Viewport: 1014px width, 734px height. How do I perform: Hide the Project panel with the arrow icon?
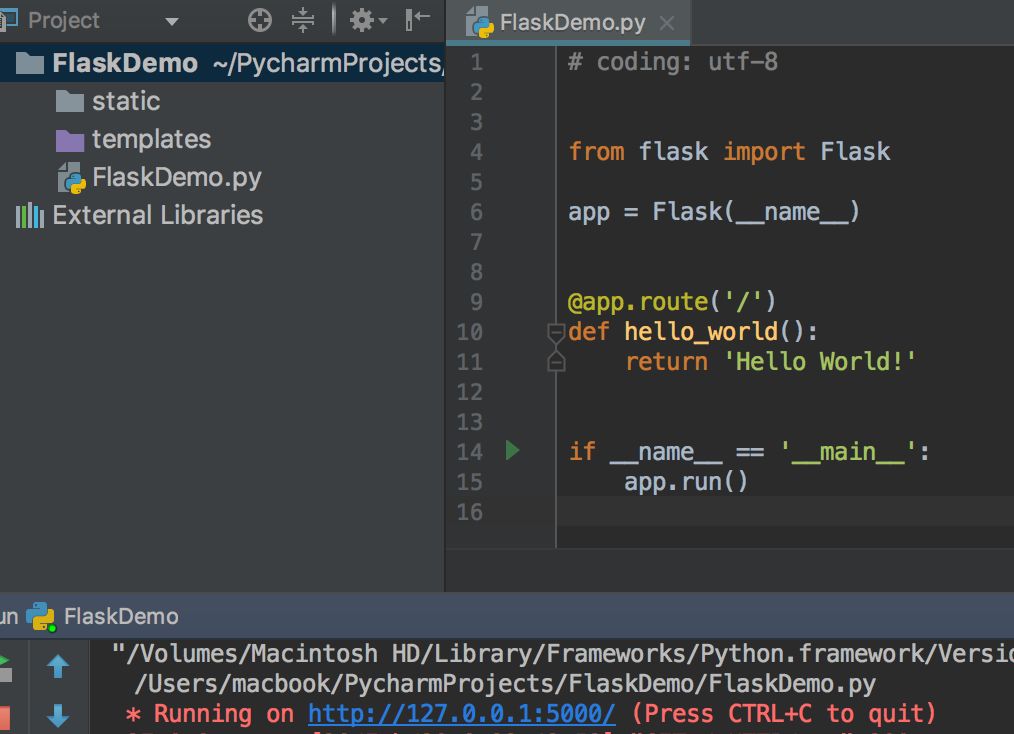417,19
